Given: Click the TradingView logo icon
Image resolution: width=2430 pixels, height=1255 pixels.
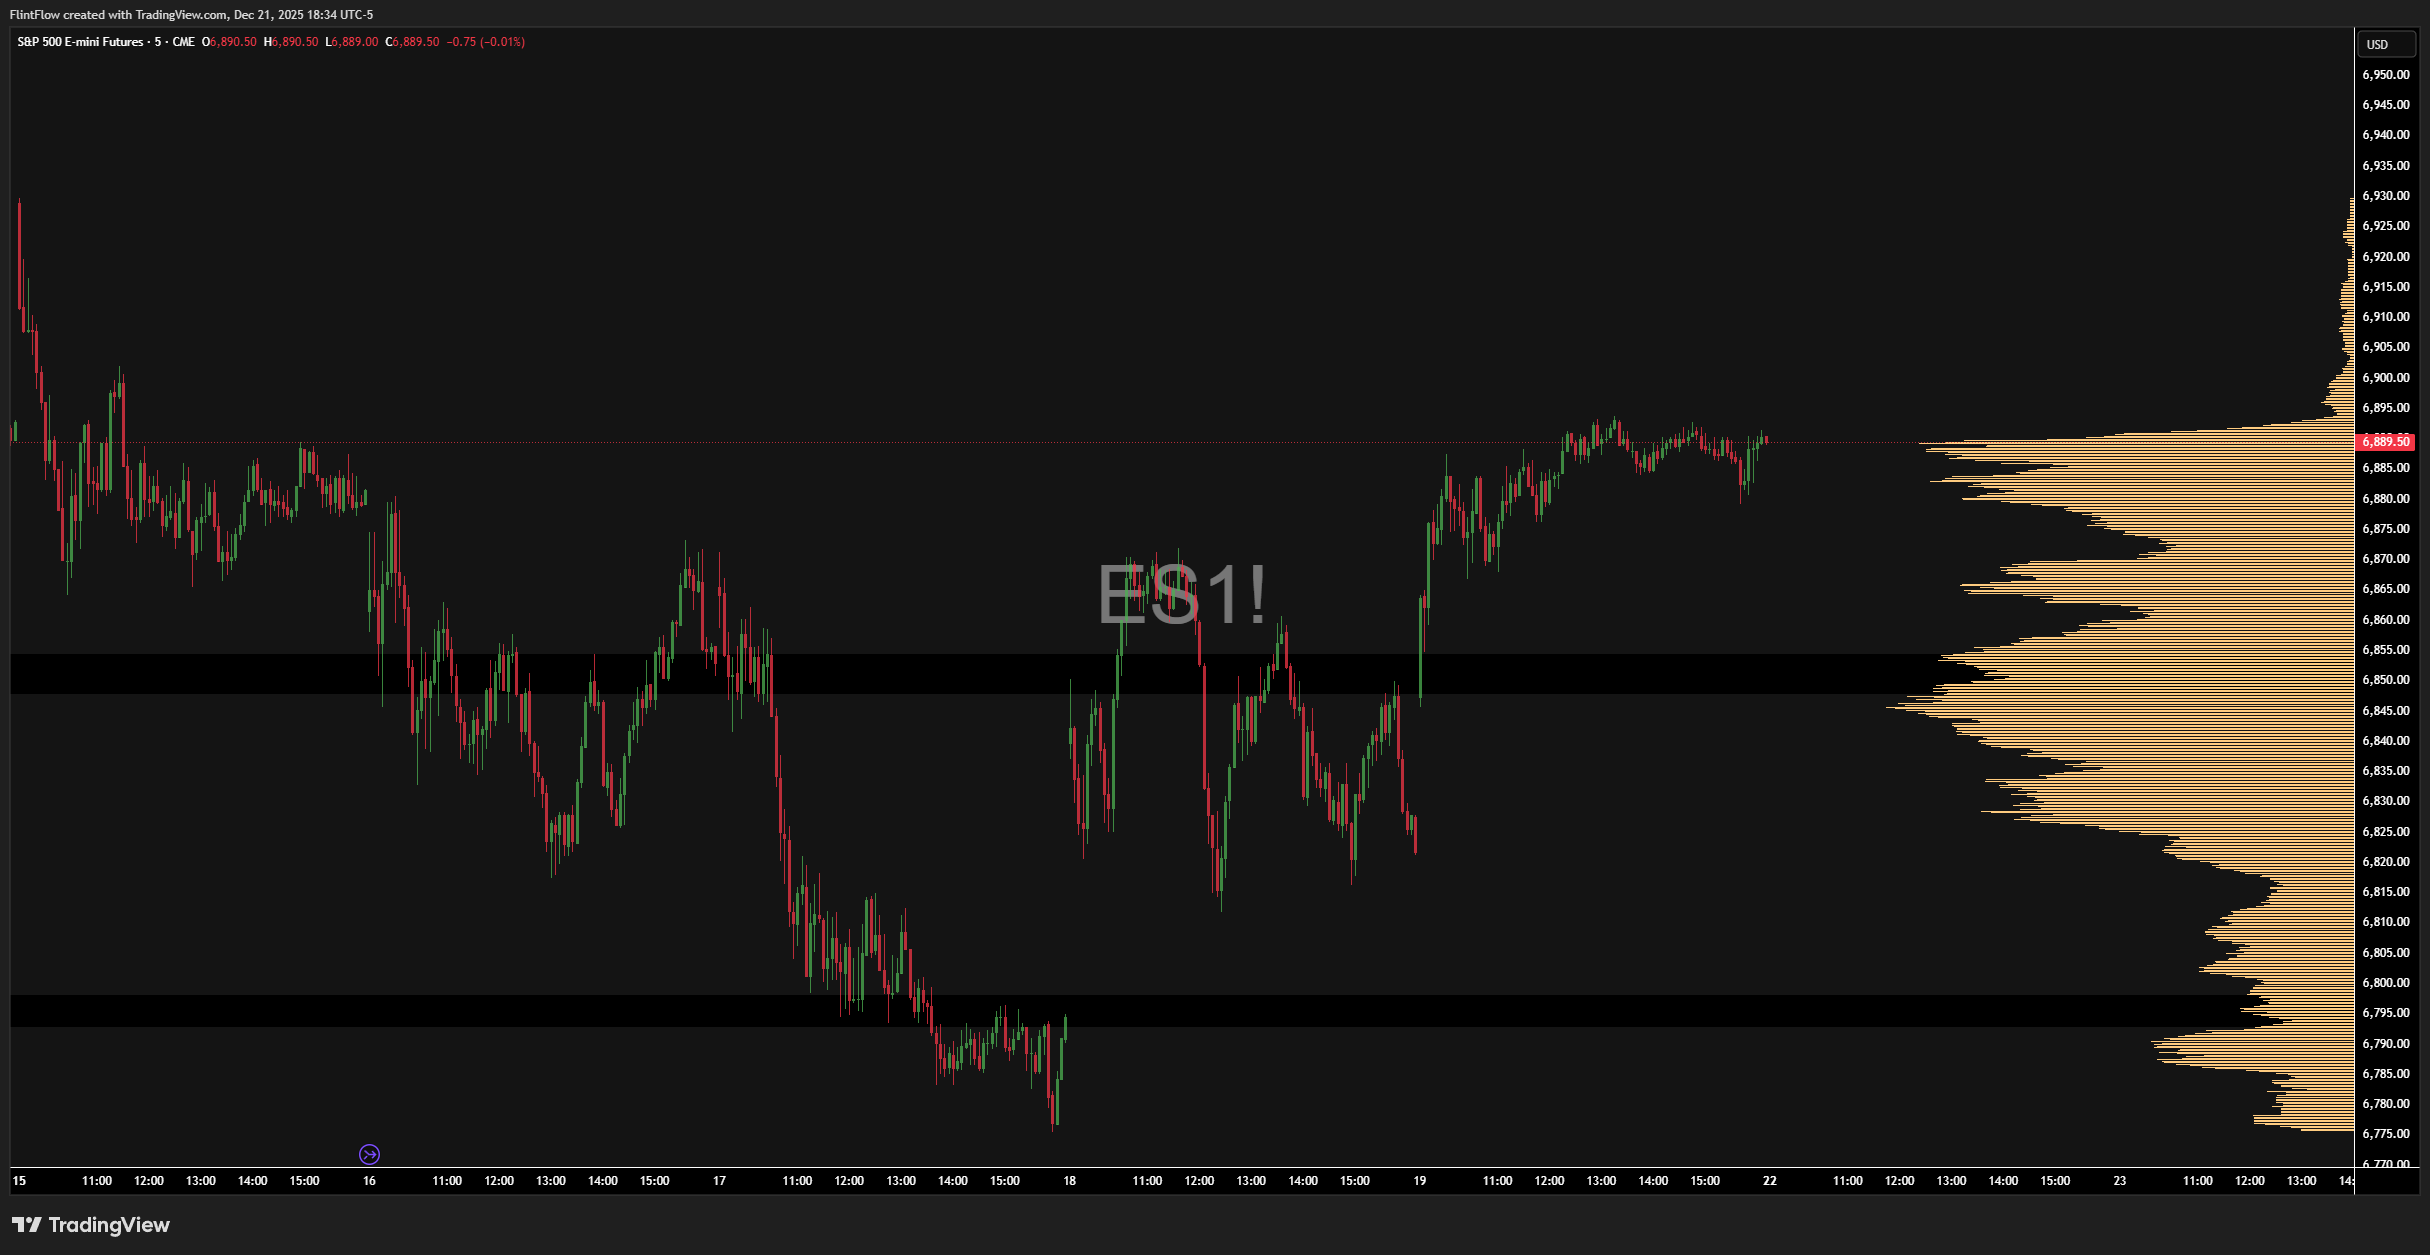Looking at the screenshot, I should (x=26, y=1225).
